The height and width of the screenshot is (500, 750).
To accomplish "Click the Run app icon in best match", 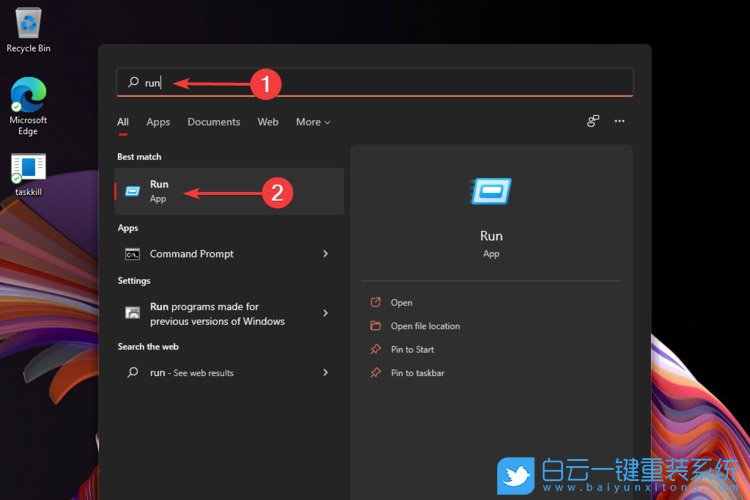I will pos(132,191).
